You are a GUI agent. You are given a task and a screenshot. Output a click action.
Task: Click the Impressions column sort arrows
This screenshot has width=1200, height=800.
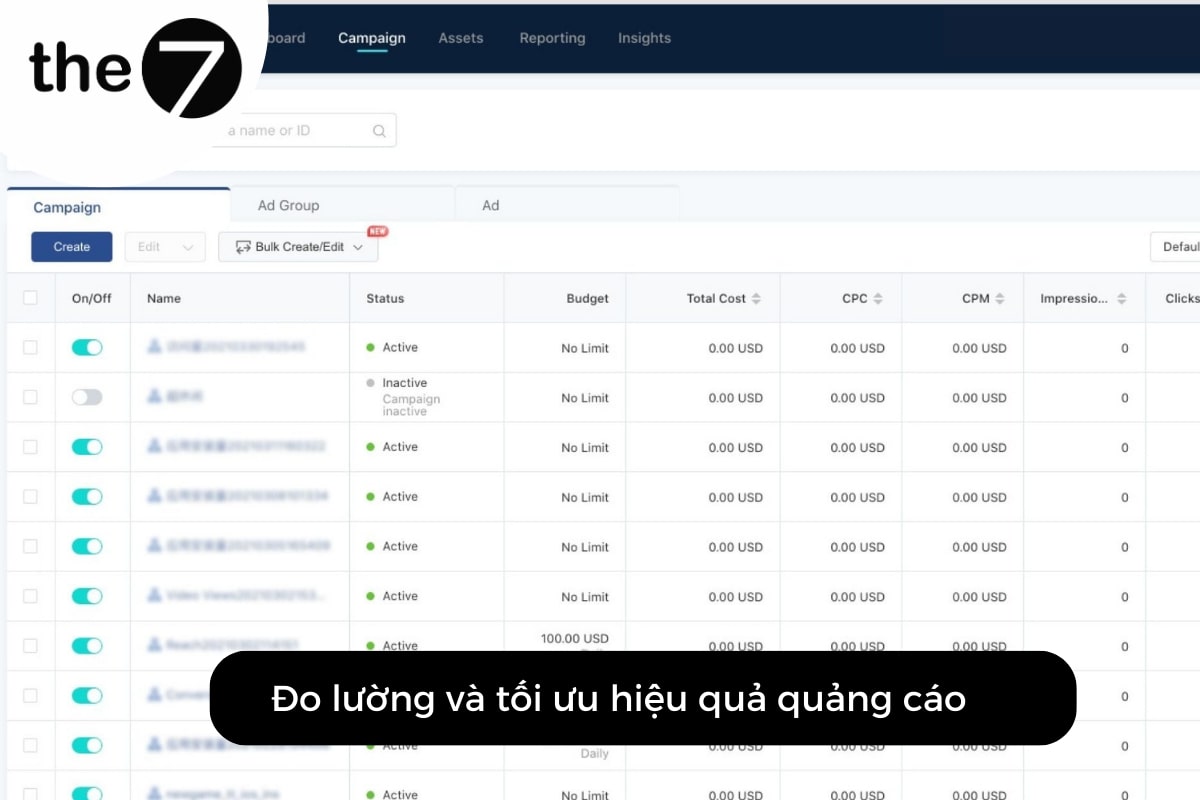[x=1122, y=299]
